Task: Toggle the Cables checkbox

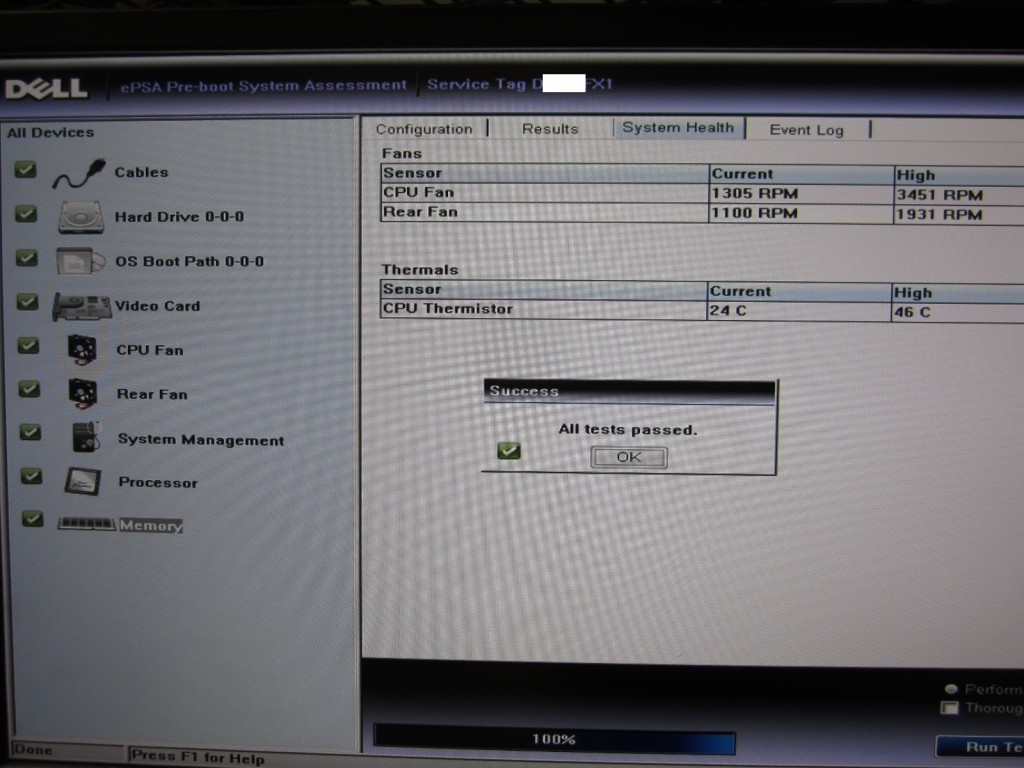Action: pos(27,170)
